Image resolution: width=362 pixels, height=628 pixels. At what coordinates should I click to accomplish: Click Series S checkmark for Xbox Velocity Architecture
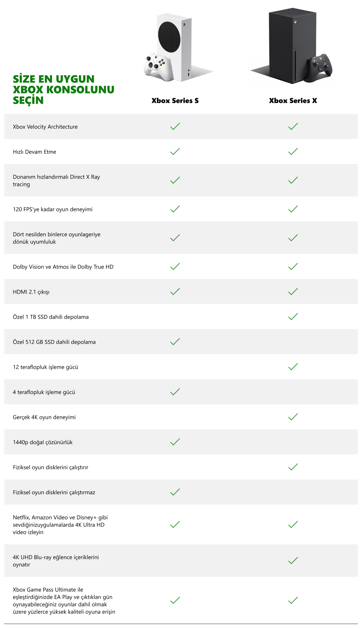(x=175, y=127)
